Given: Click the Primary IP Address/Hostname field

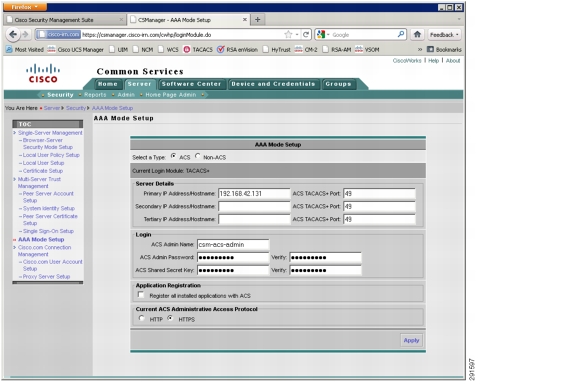Looking at the screenshot, I should [x=254, y=194].
